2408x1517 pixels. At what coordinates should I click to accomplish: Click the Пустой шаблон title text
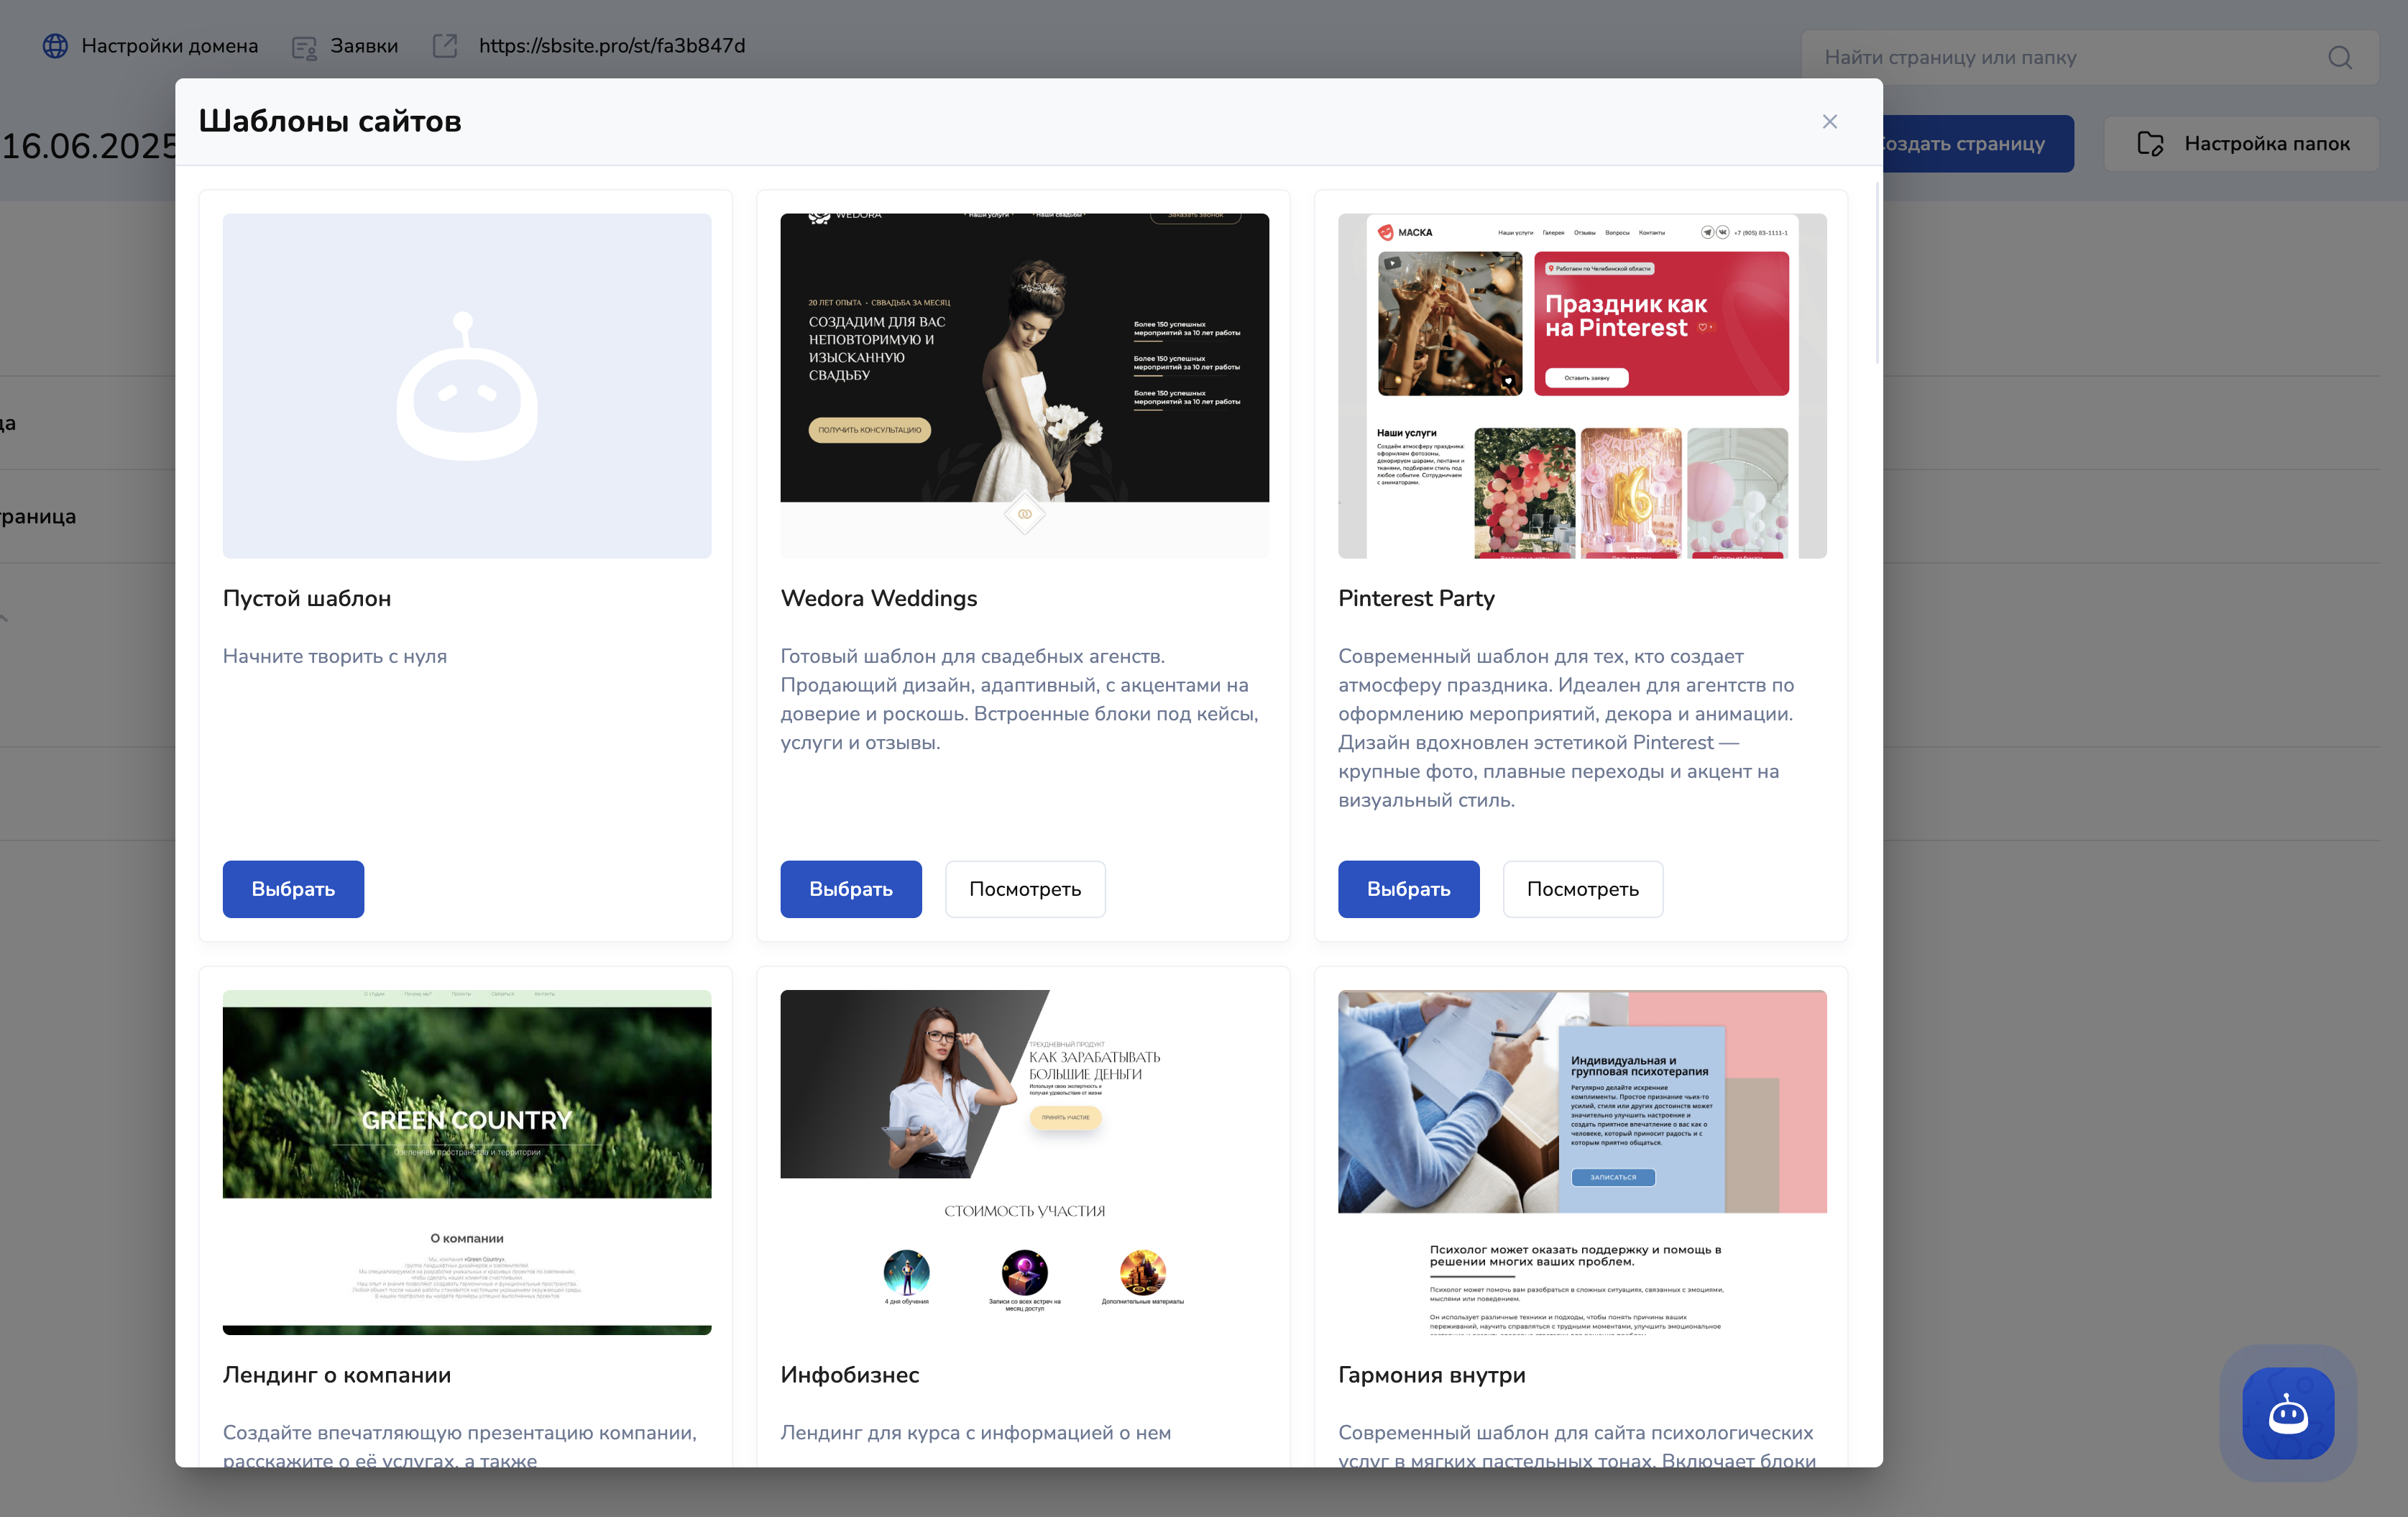coord(307,598)
